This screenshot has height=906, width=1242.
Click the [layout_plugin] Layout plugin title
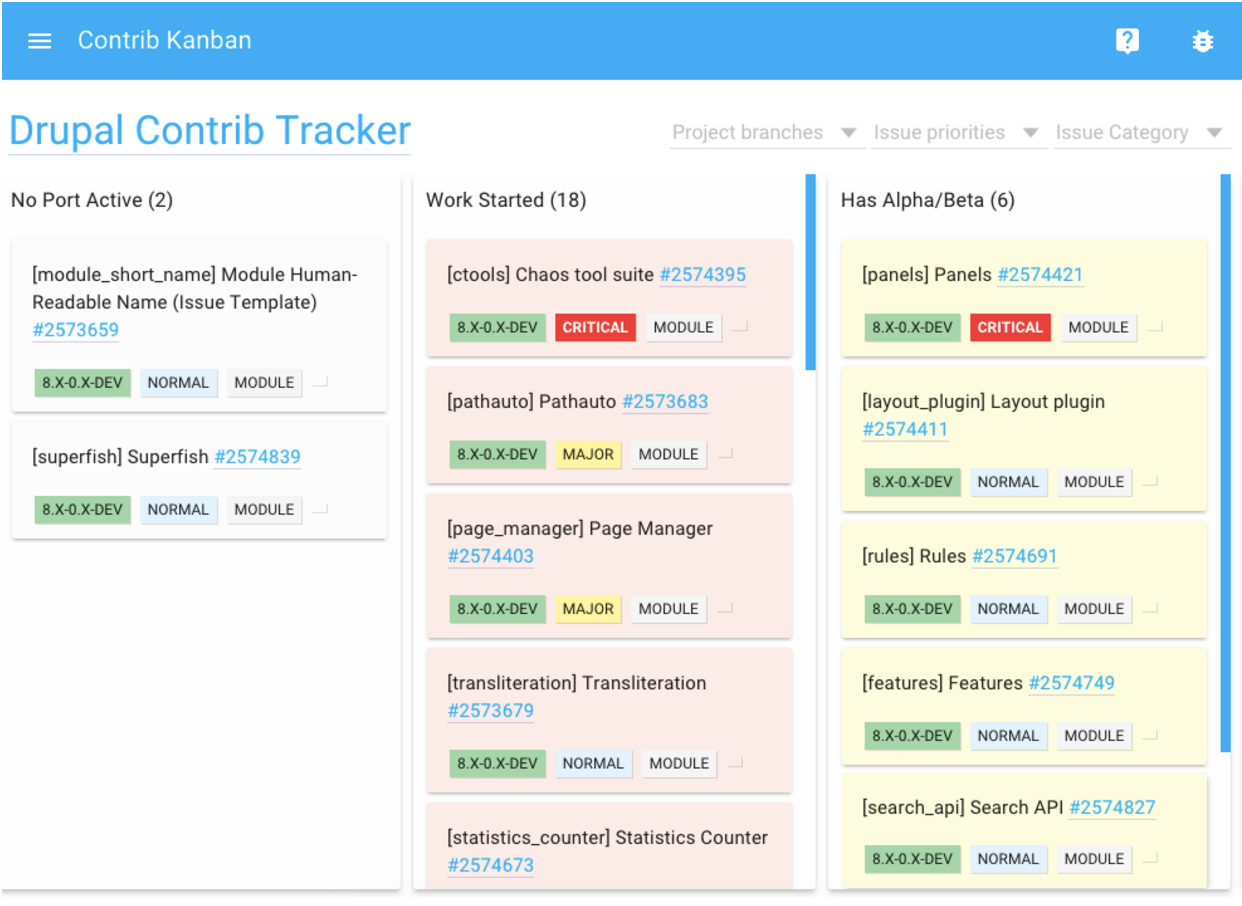984,402
